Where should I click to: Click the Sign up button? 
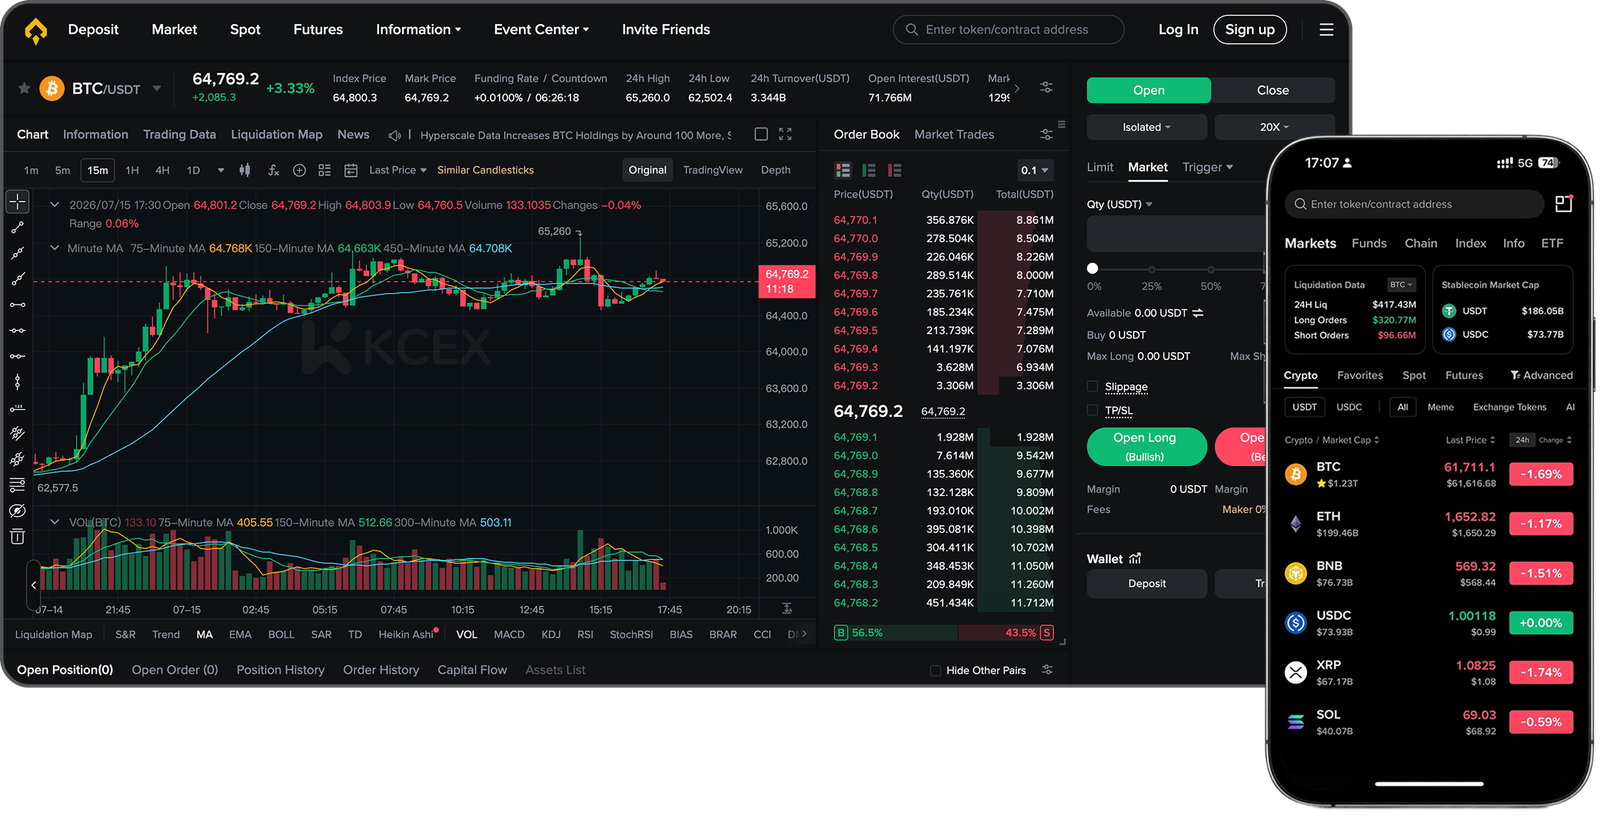coord(1250,30)
